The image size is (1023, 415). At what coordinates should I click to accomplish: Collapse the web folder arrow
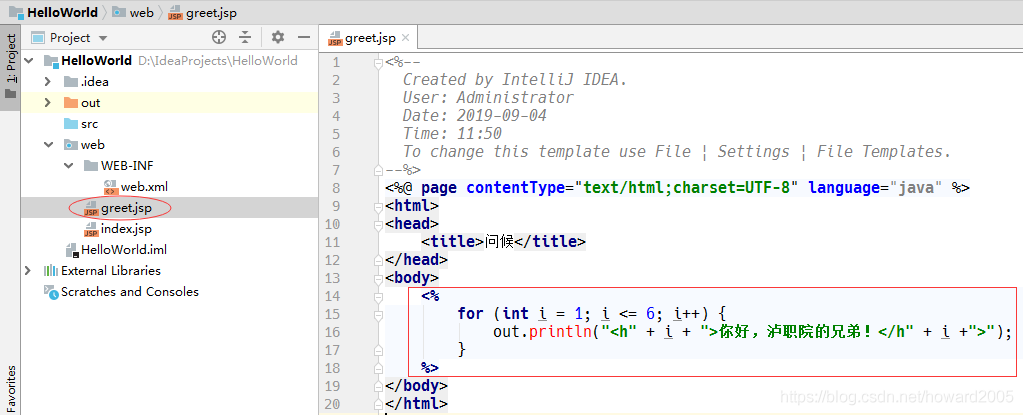48,144
